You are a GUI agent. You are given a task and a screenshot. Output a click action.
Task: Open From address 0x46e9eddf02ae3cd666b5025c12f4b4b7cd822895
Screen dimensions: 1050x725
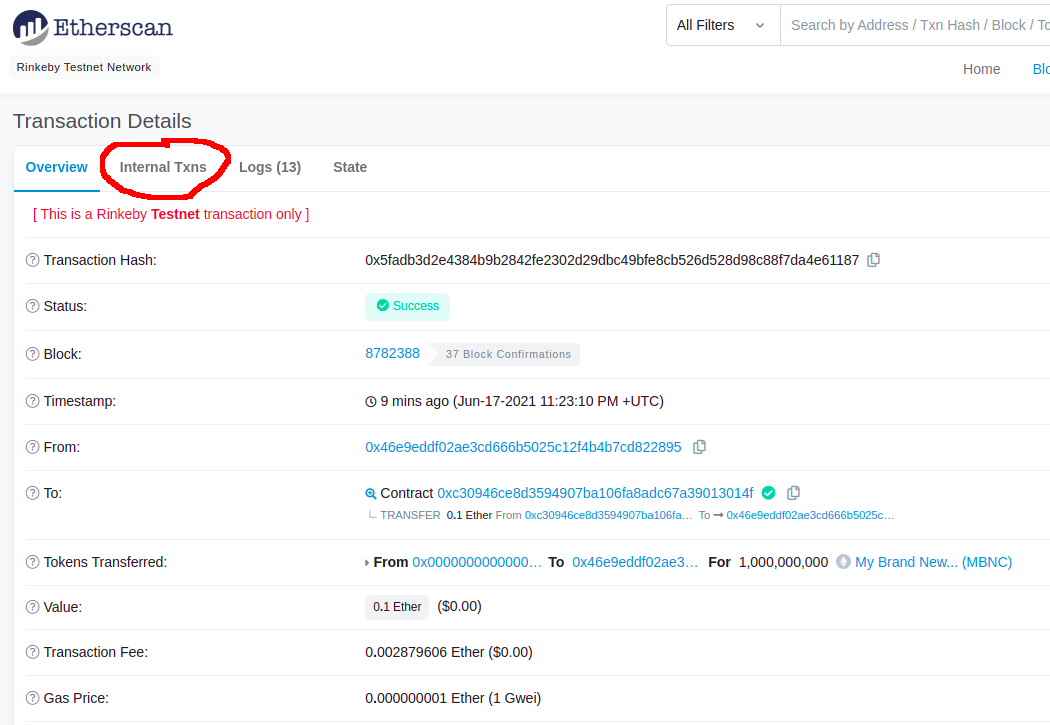click(523, 447)
